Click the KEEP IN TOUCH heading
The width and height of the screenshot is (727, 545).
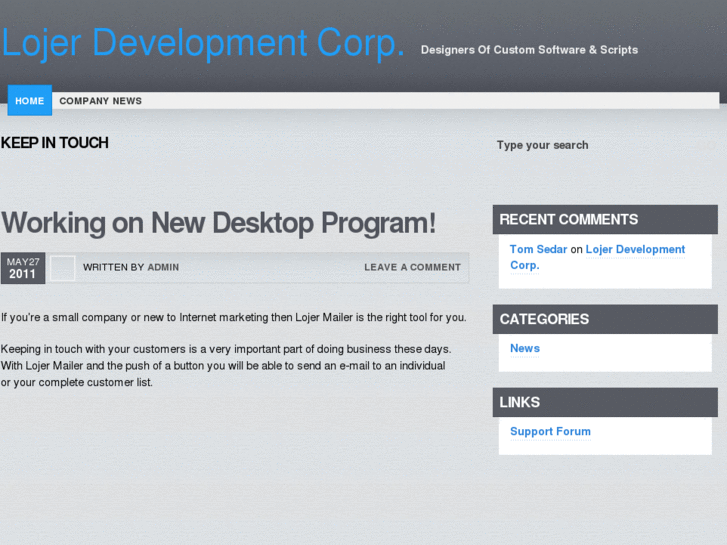55,143
